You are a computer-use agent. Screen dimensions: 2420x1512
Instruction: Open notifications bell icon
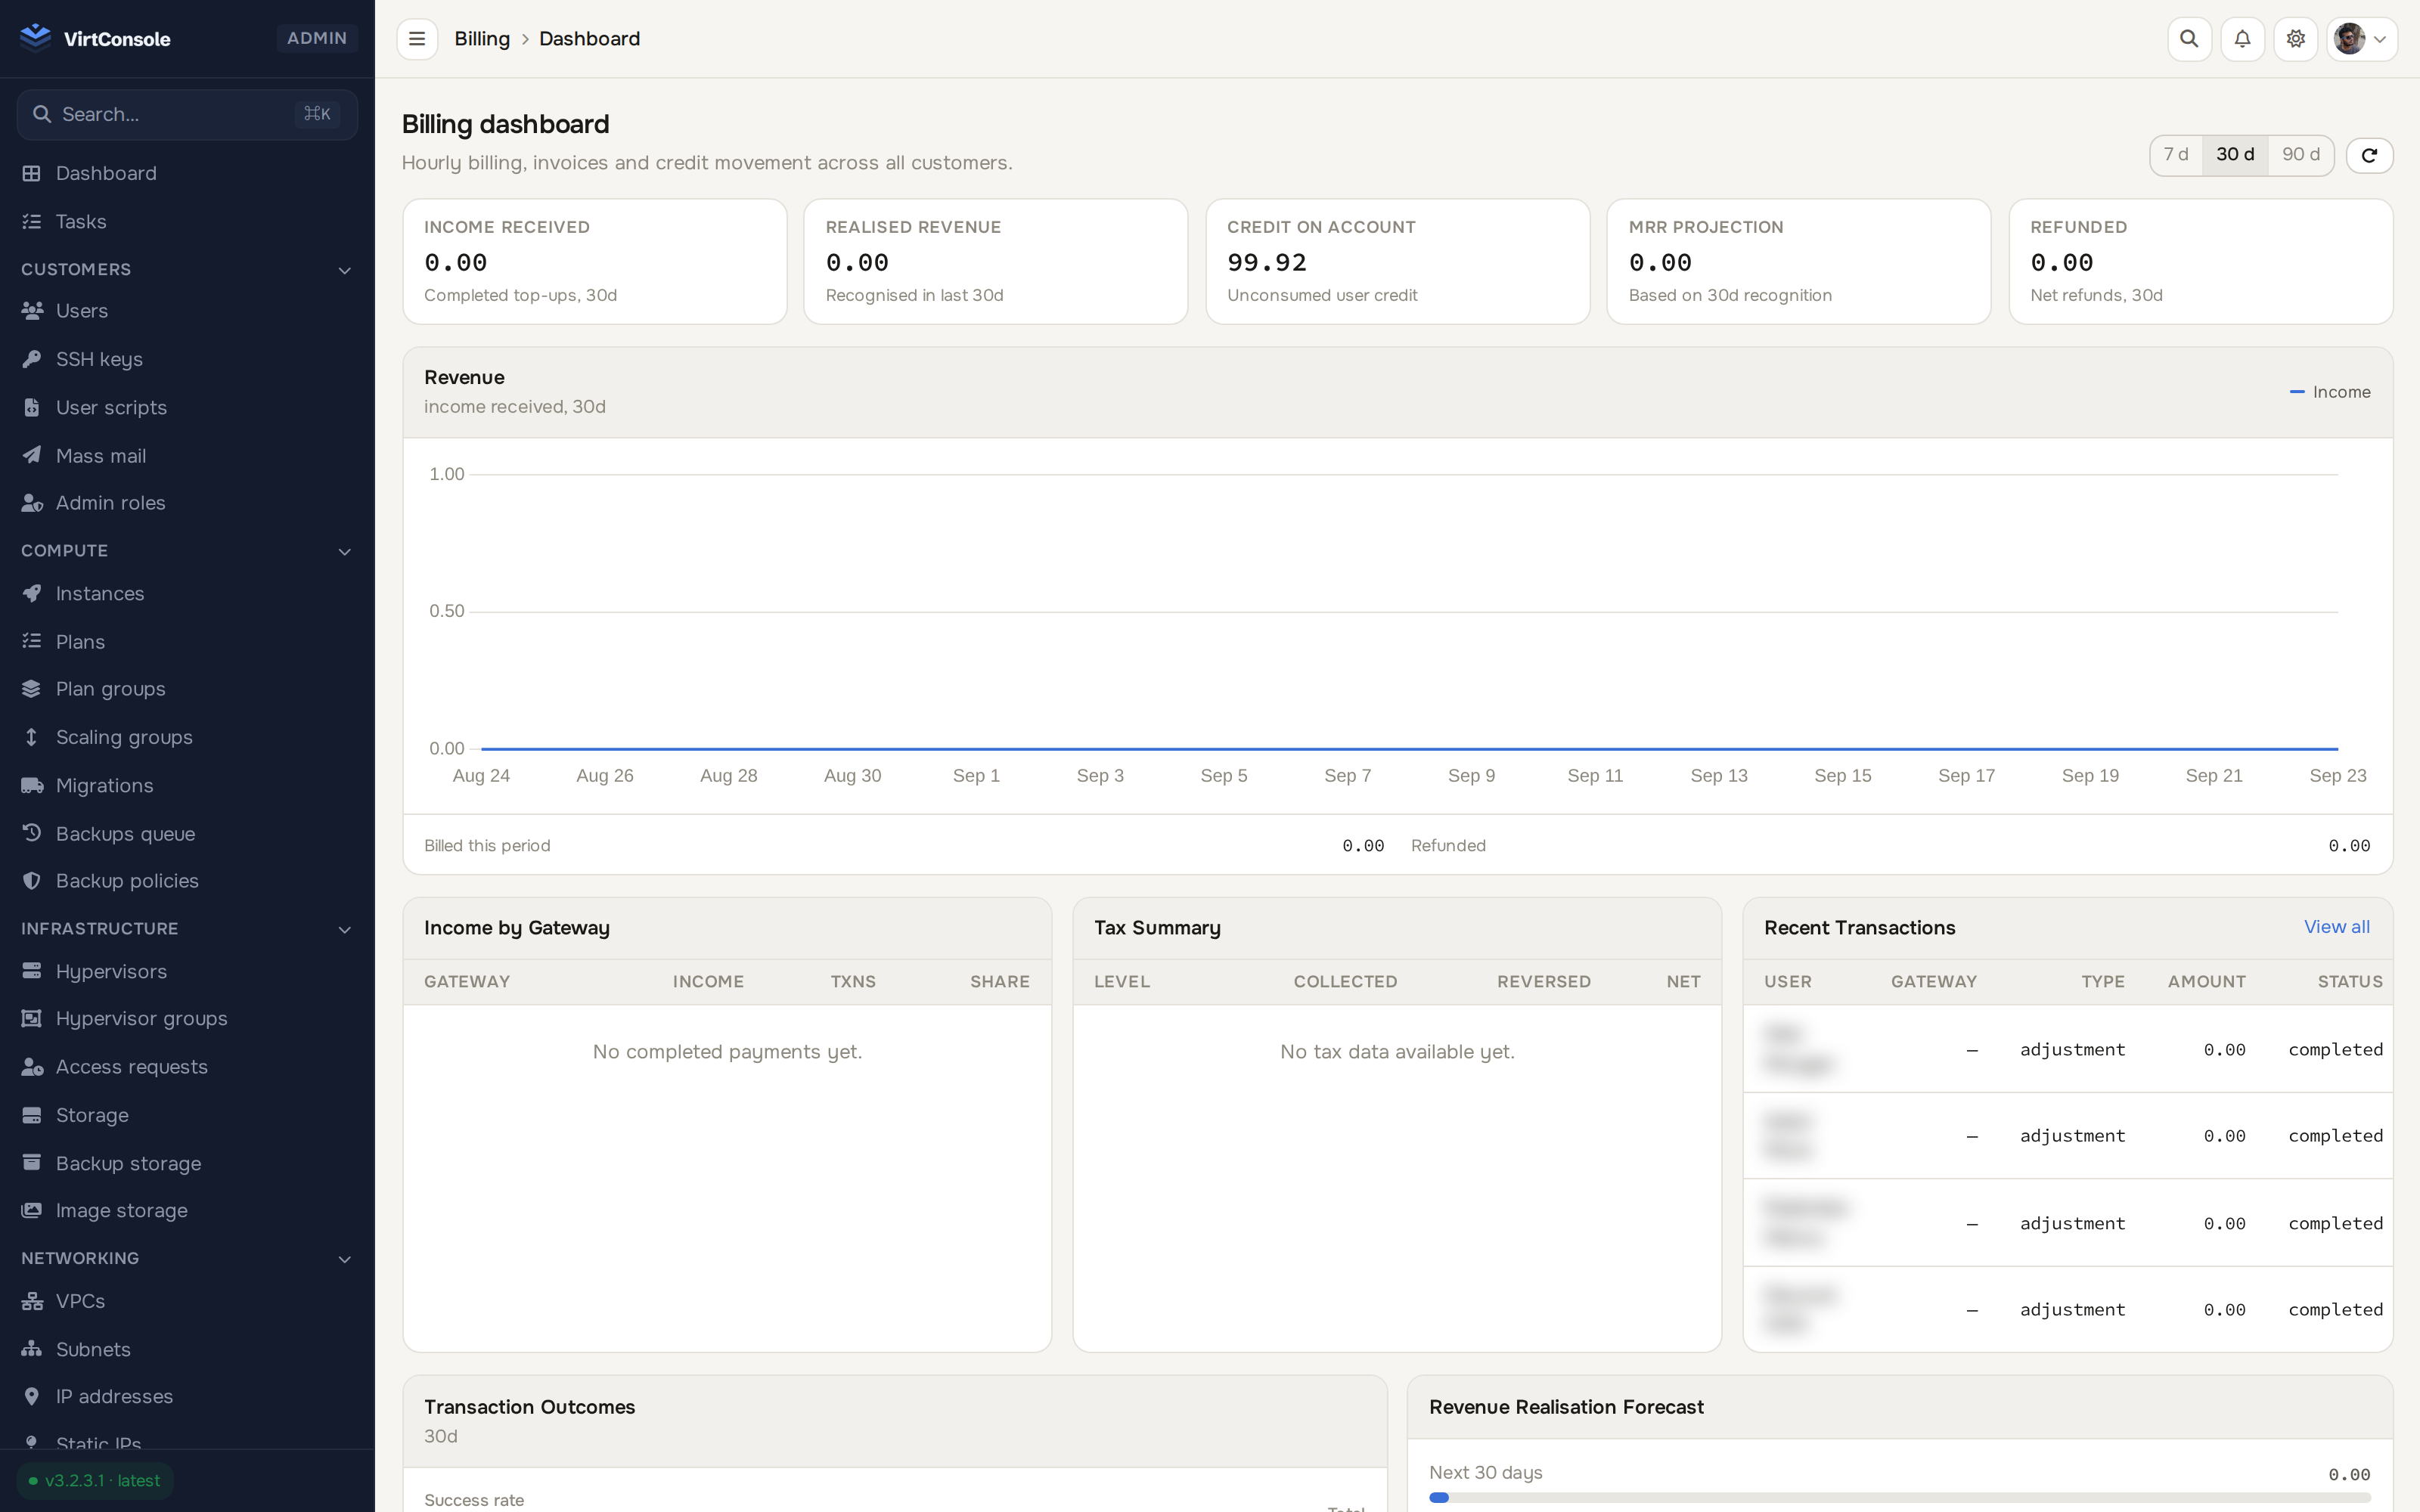click(2242, 39)
